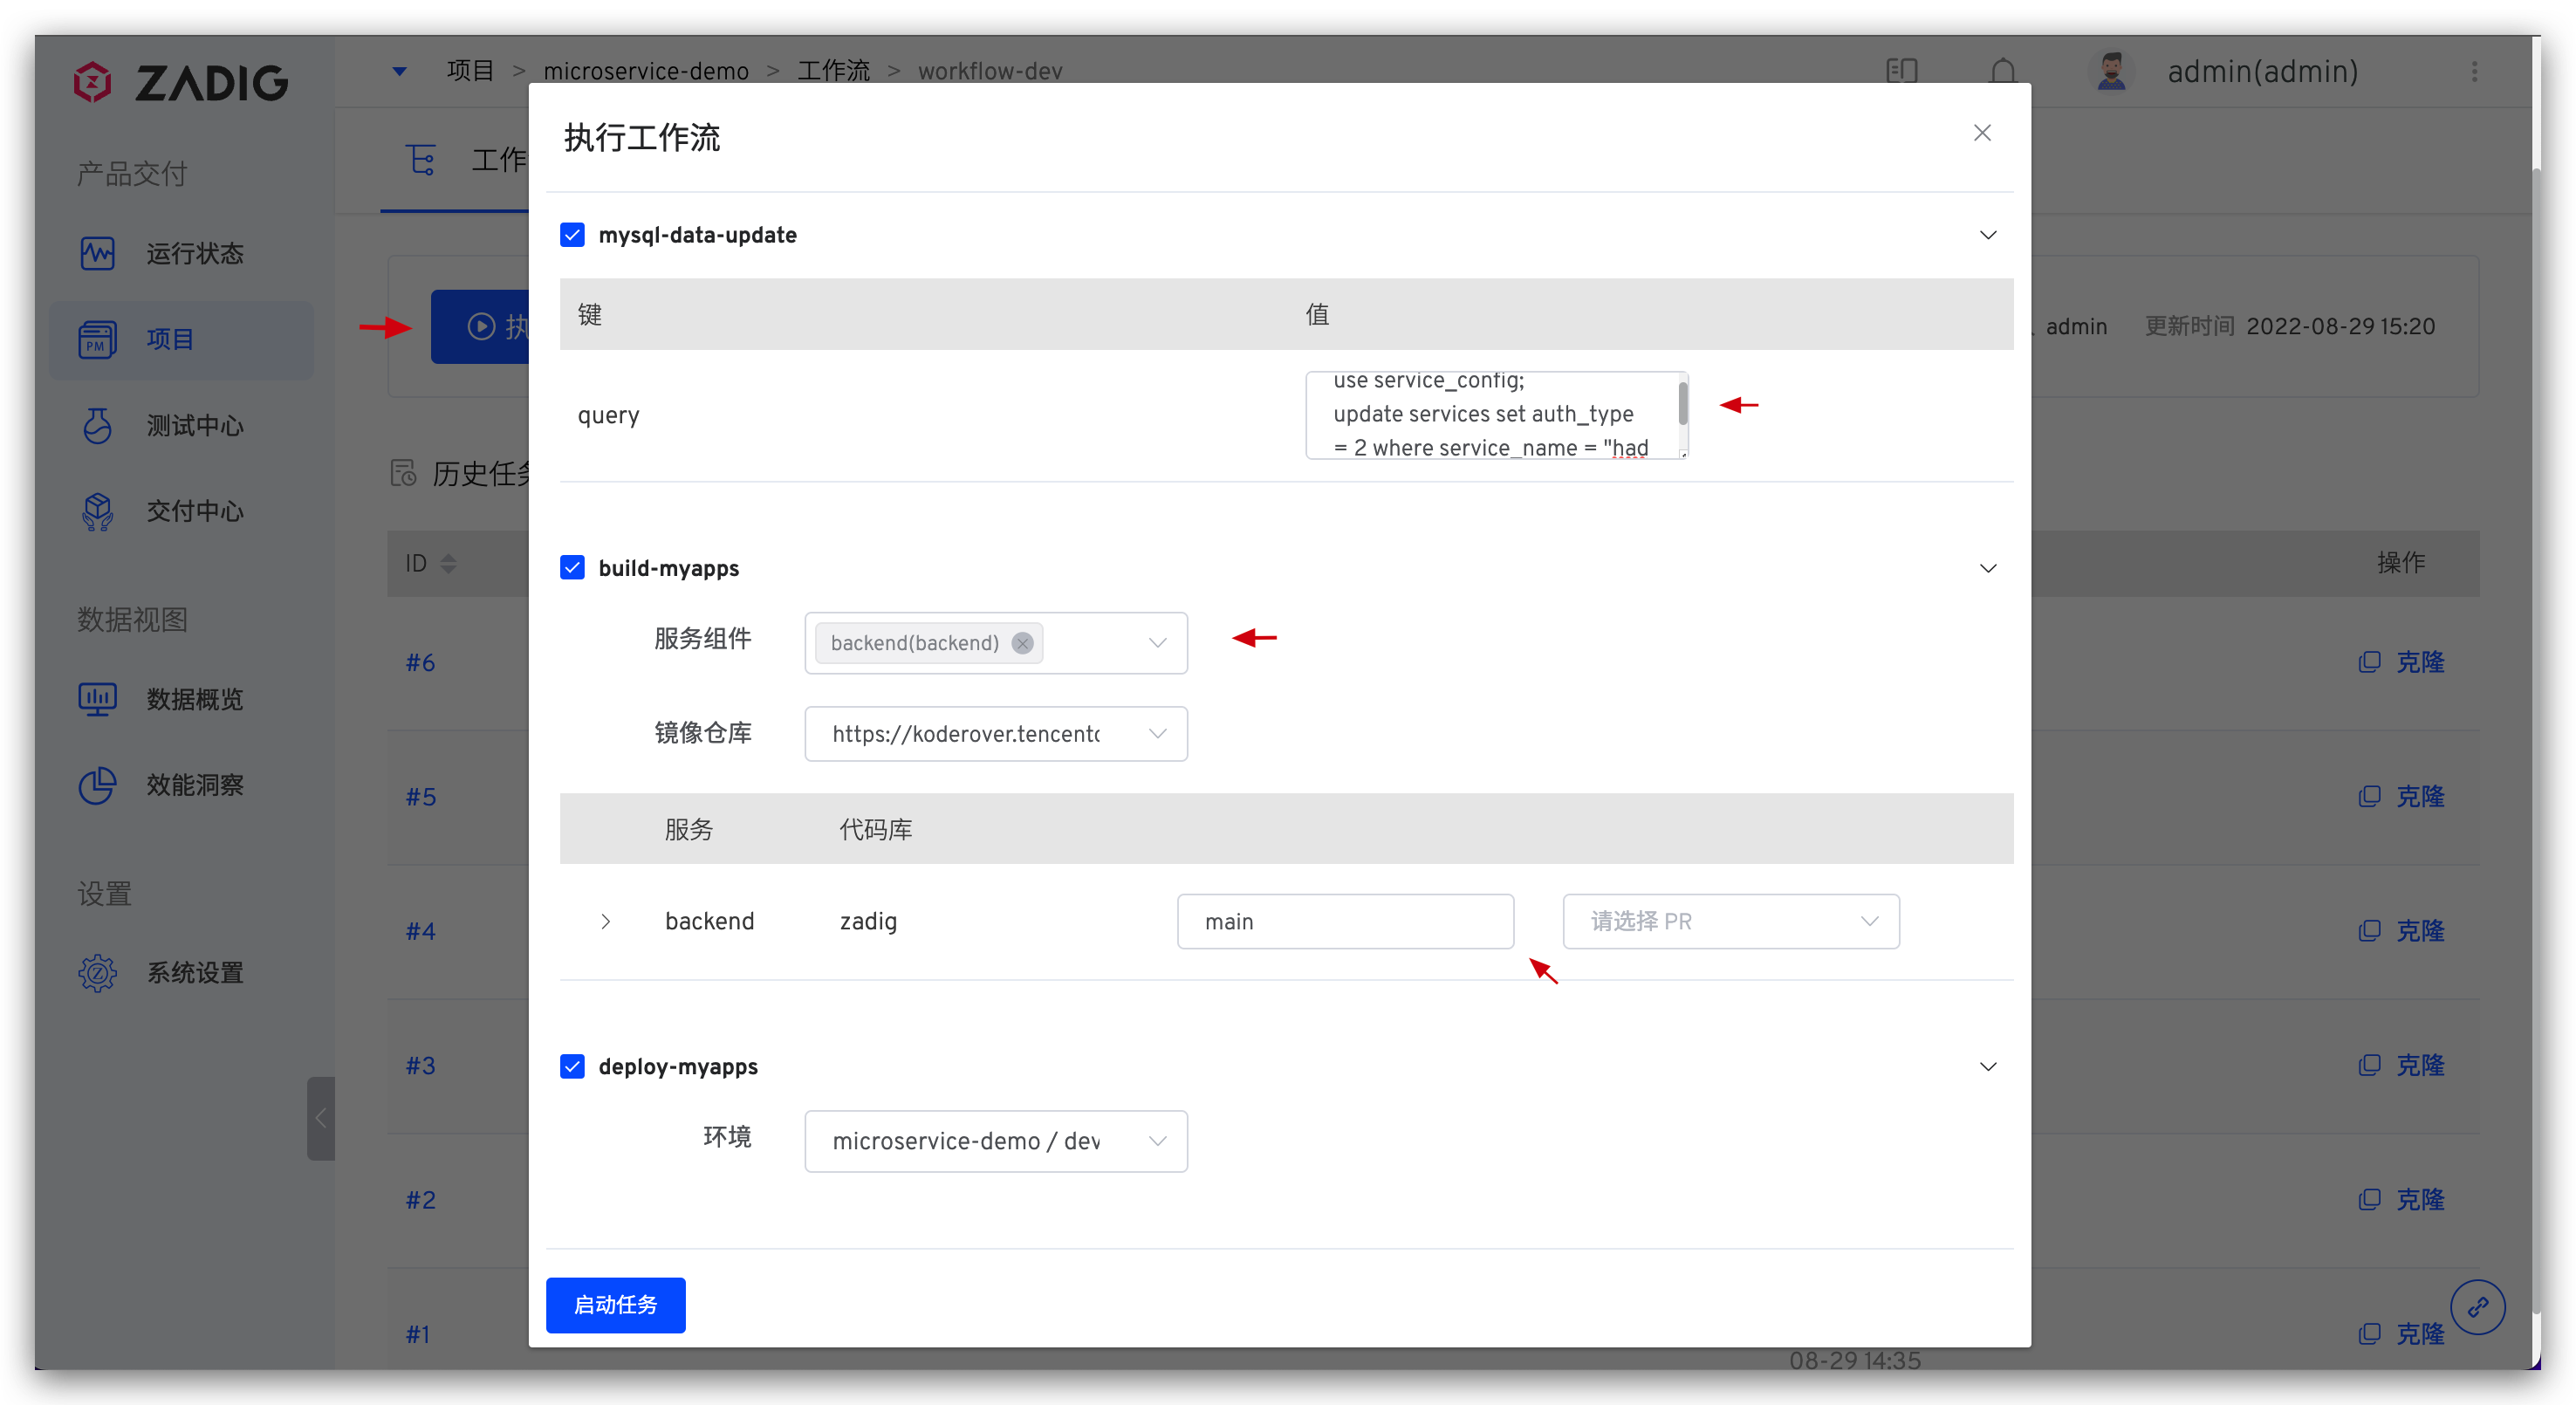Click 工作流 in the breadcrumb
The image size is (2576, 1405).
point(833,71)
